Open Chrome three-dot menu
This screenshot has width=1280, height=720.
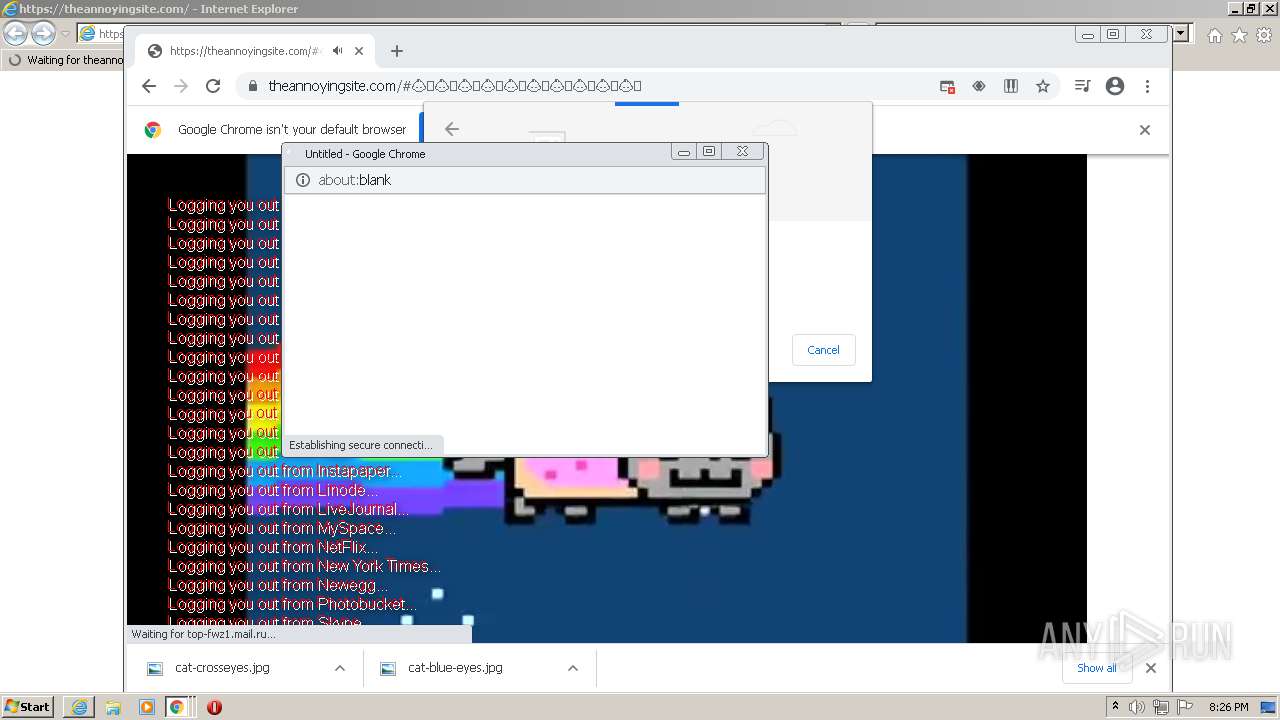1147,86
